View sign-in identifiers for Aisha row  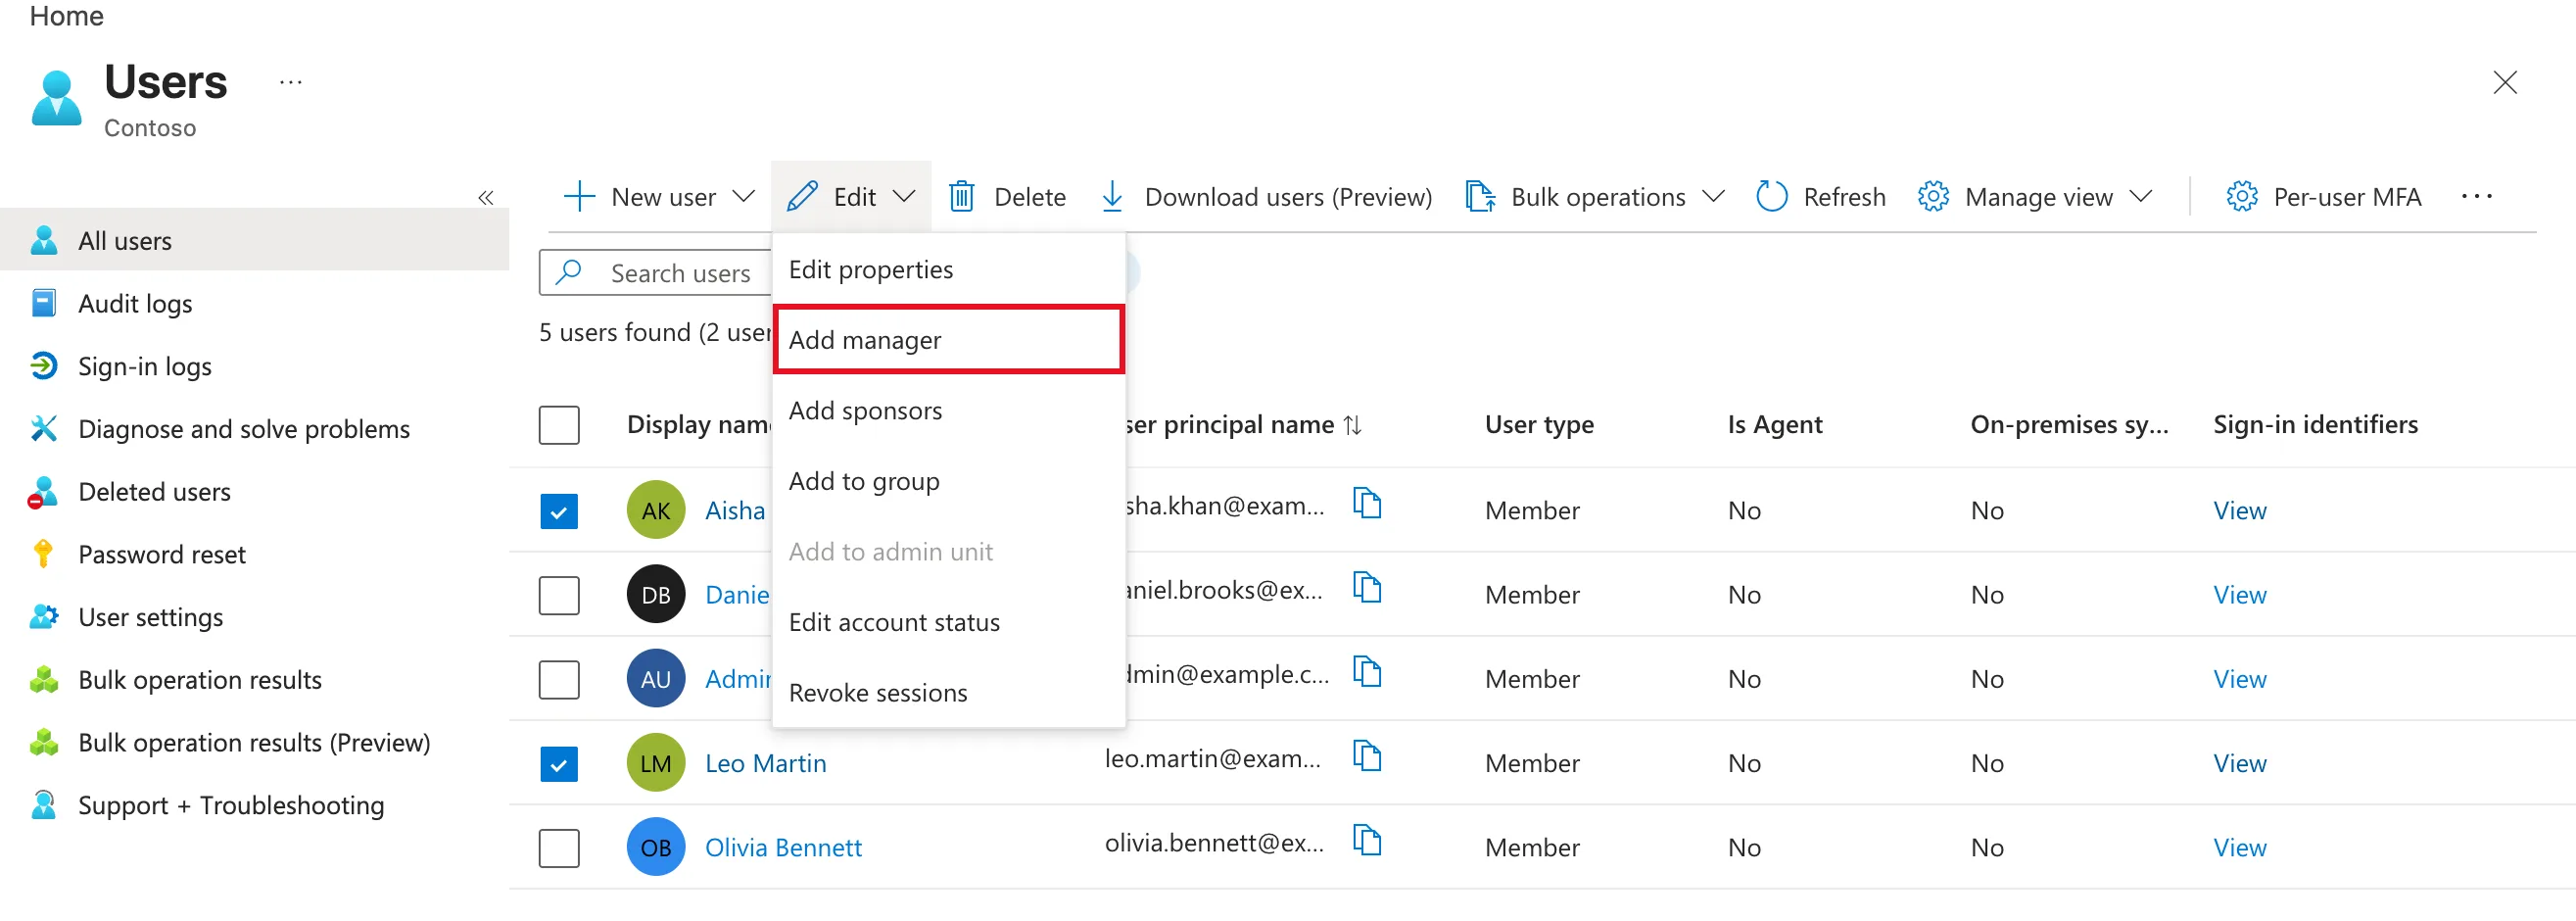coord(2239,511)
